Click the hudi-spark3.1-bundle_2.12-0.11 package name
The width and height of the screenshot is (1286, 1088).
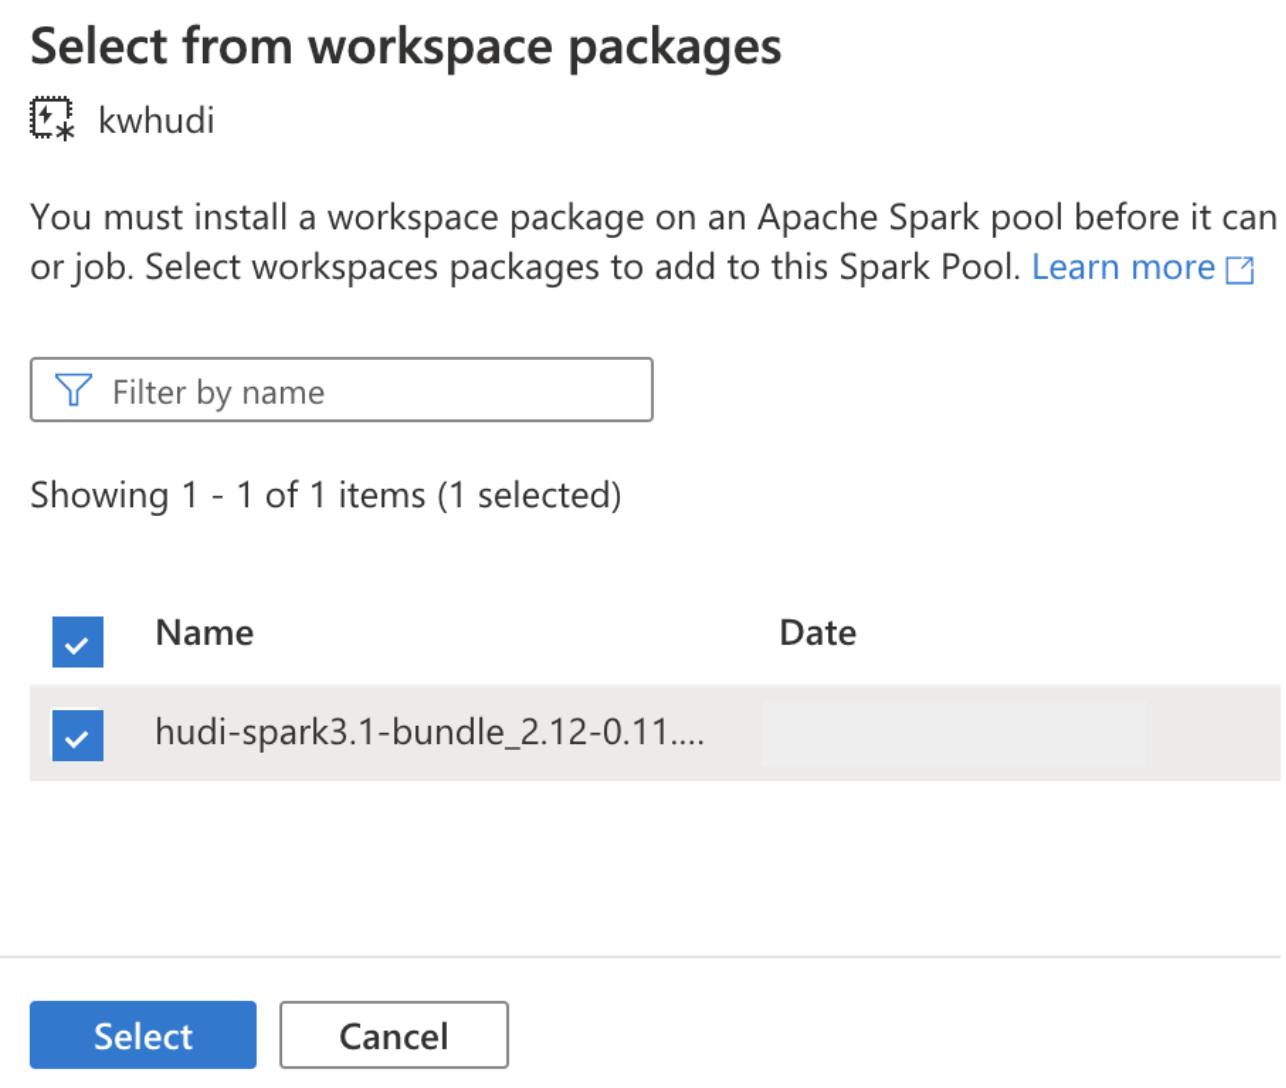tap(430, 732)
